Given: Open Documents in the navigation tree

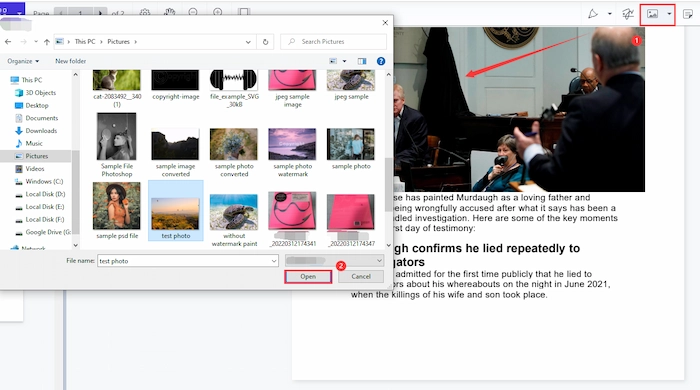Looking at the screenshot, I should 37,118.
